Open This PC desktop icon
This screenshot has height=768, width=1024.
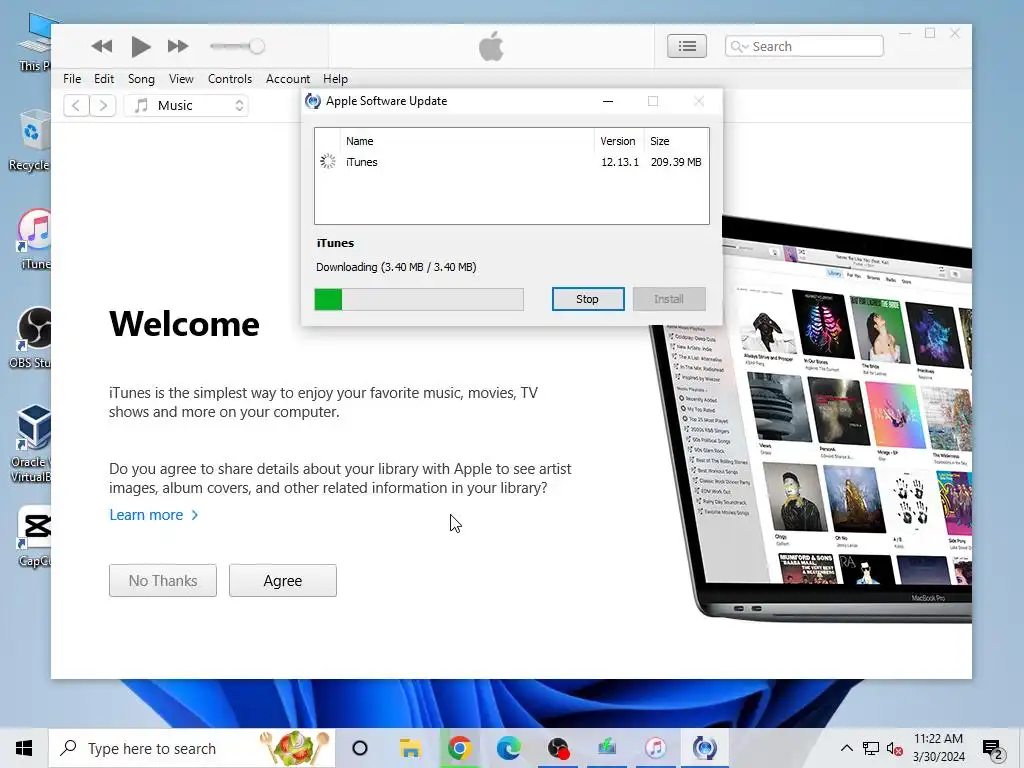point(35,42)
